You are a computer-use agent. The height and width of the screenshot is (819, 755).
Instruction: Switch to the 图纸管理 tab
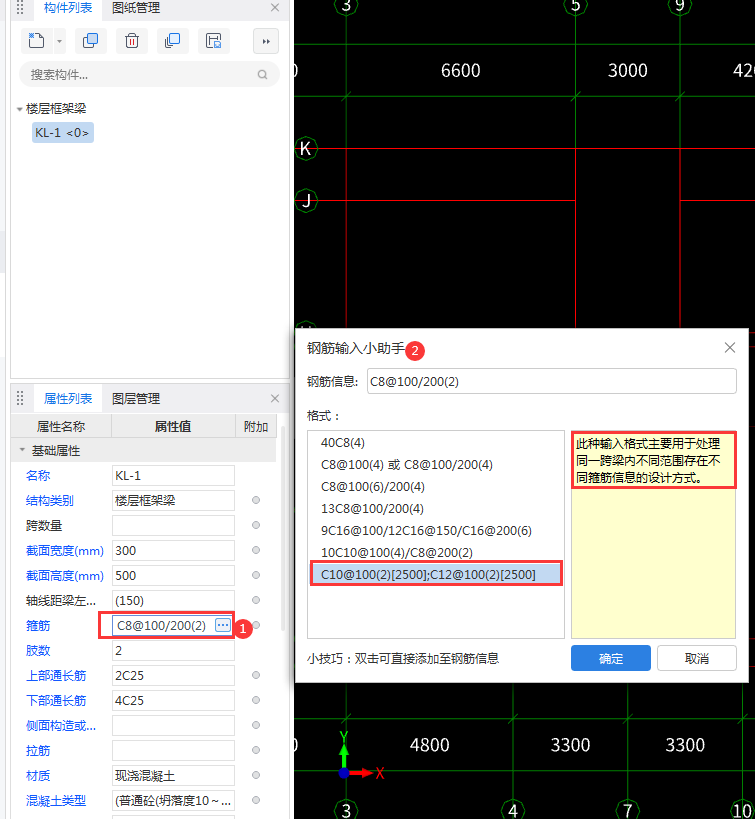[136, 8]
